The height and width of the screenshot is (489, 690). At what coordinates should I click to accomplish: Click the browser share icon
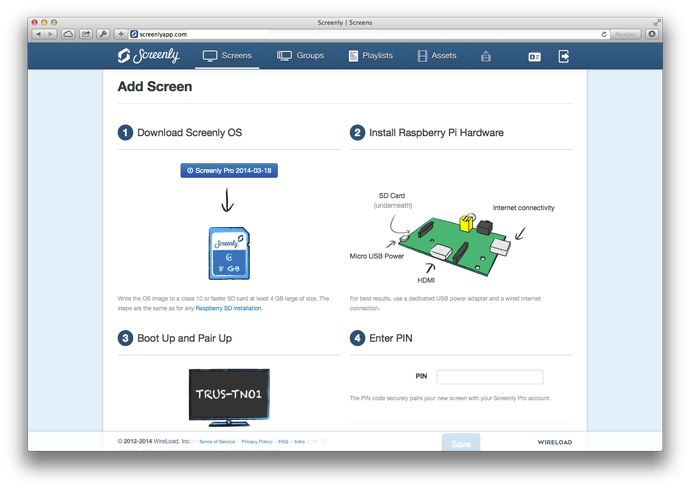pyautogui.click(x=86, y=34)
